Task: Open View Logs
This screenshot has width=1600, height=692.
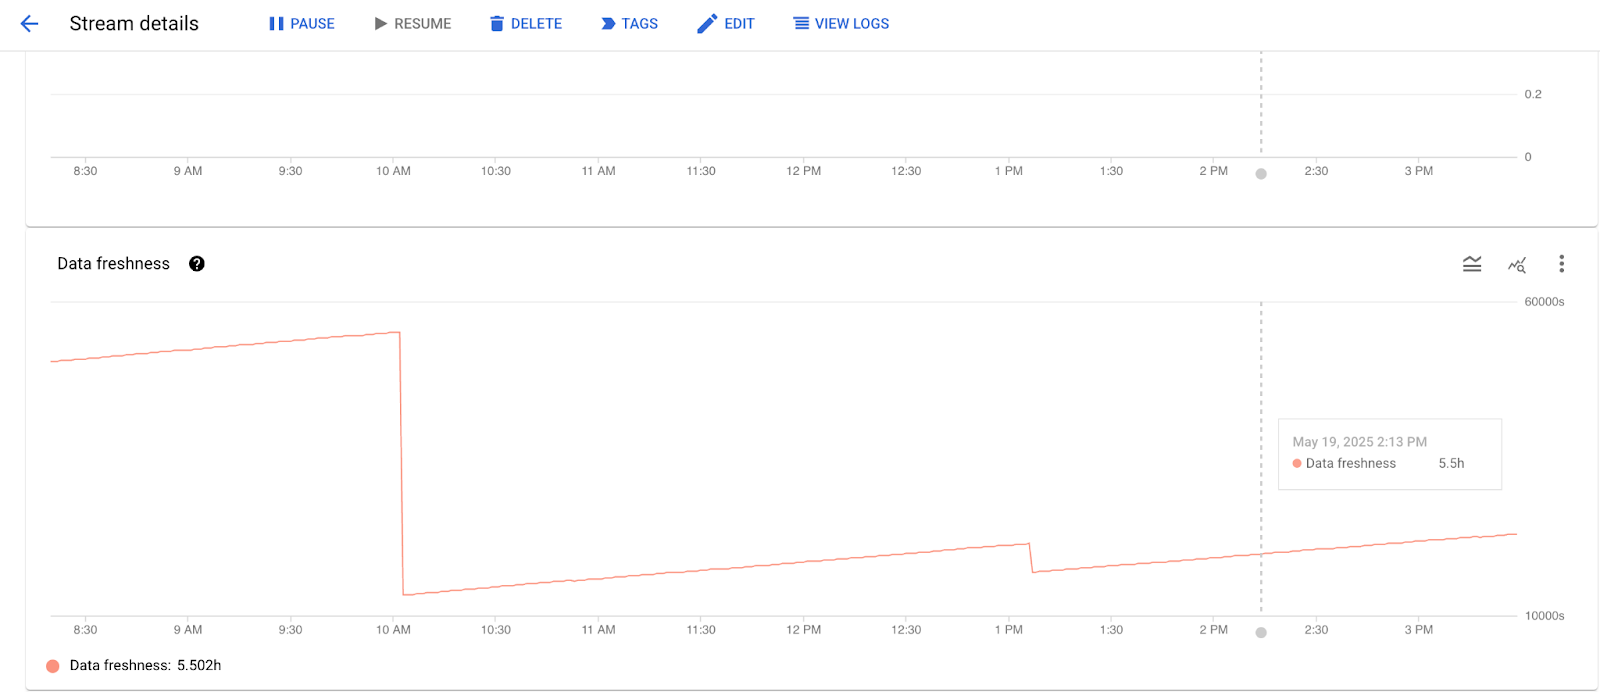Action: (x=841, y=24)
